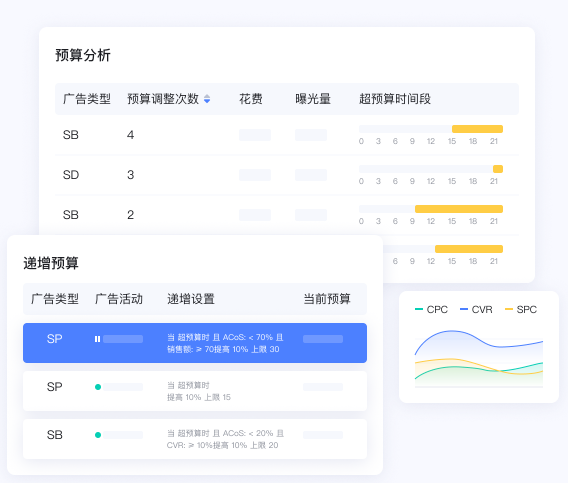Click the yellow over-budget bar in SD row
Image resolution: width=568 pixels, height=483 pixels.
point(498,169)
